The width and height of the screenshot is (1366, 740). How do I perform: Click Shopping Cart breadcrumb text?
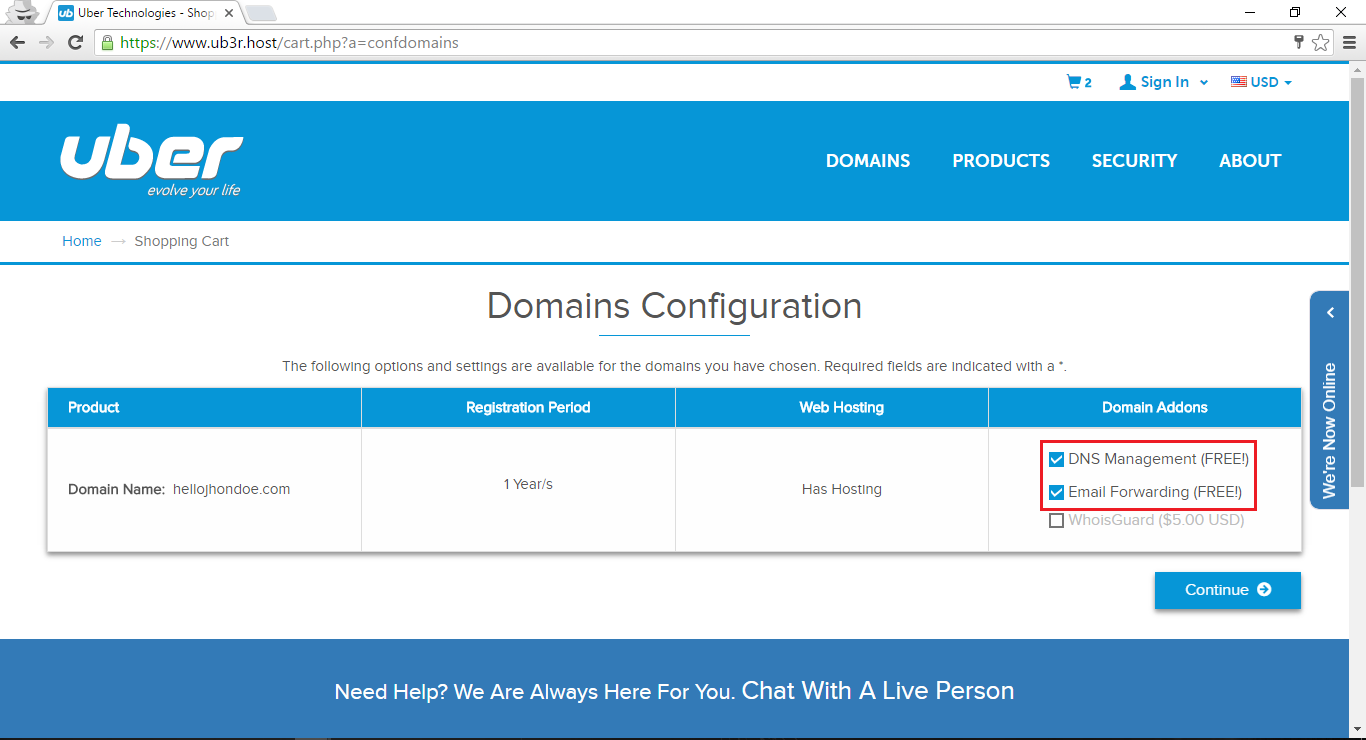tap(182, 241)
